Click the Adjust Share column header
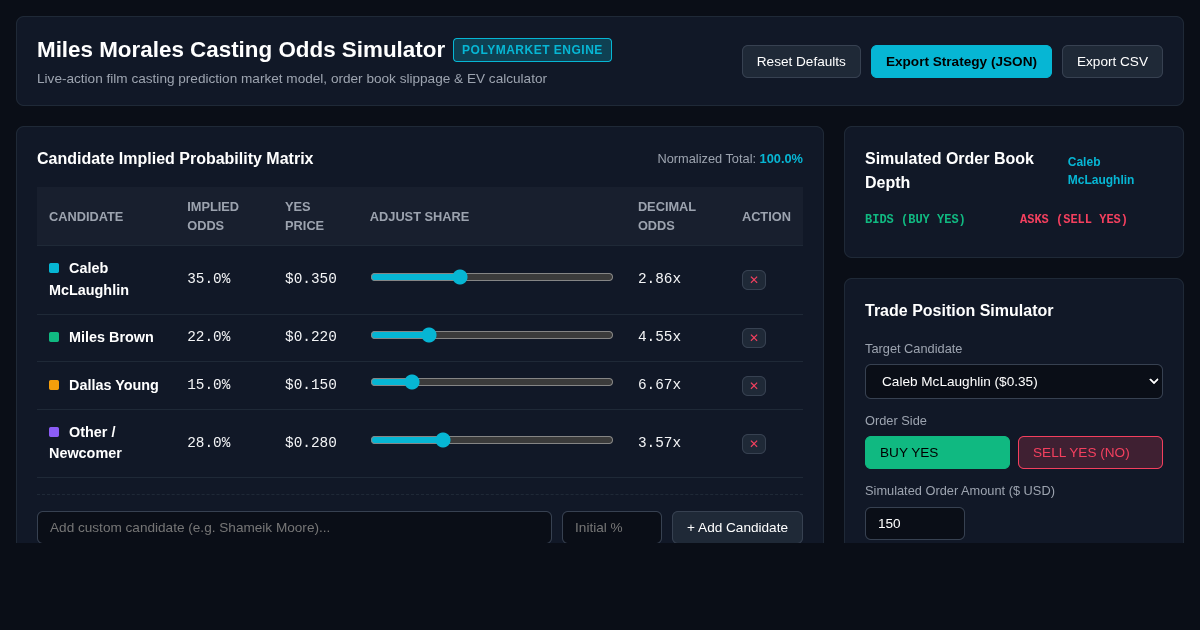 (419, 216)
